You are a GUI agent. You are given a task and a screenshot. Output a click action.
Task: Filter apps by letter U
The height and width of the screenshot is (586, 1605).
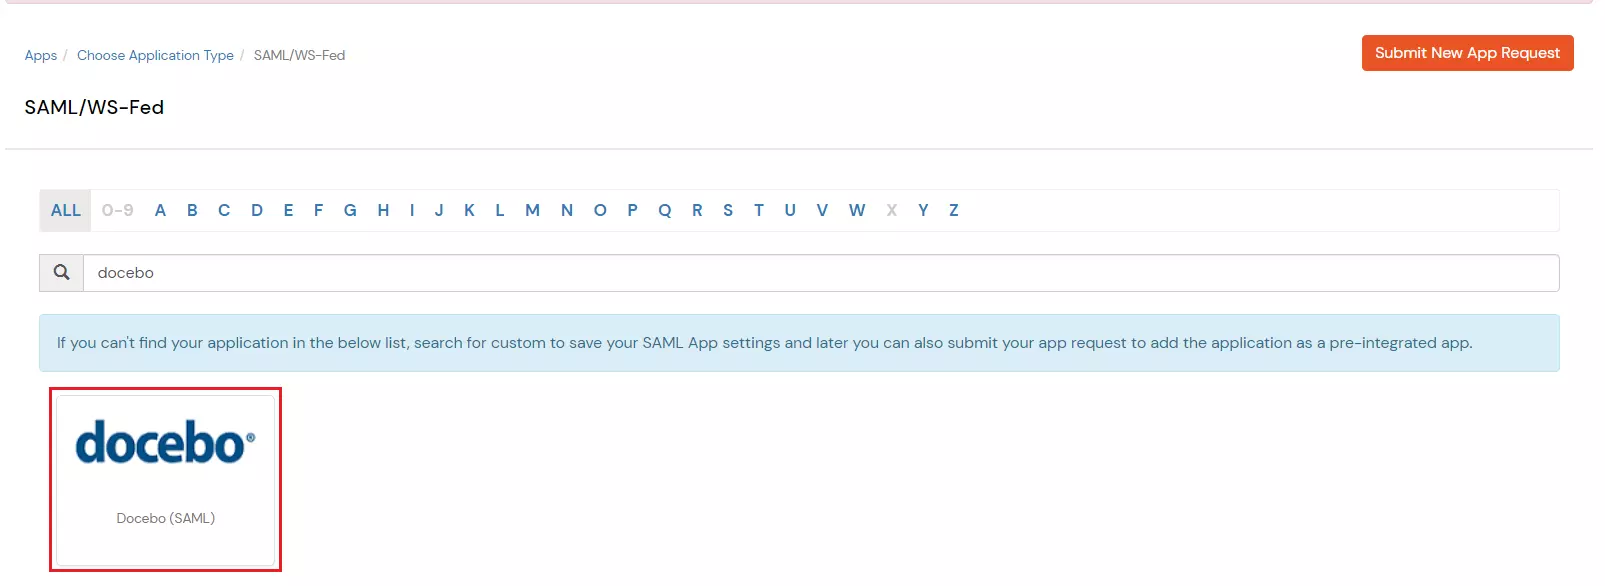790,210
